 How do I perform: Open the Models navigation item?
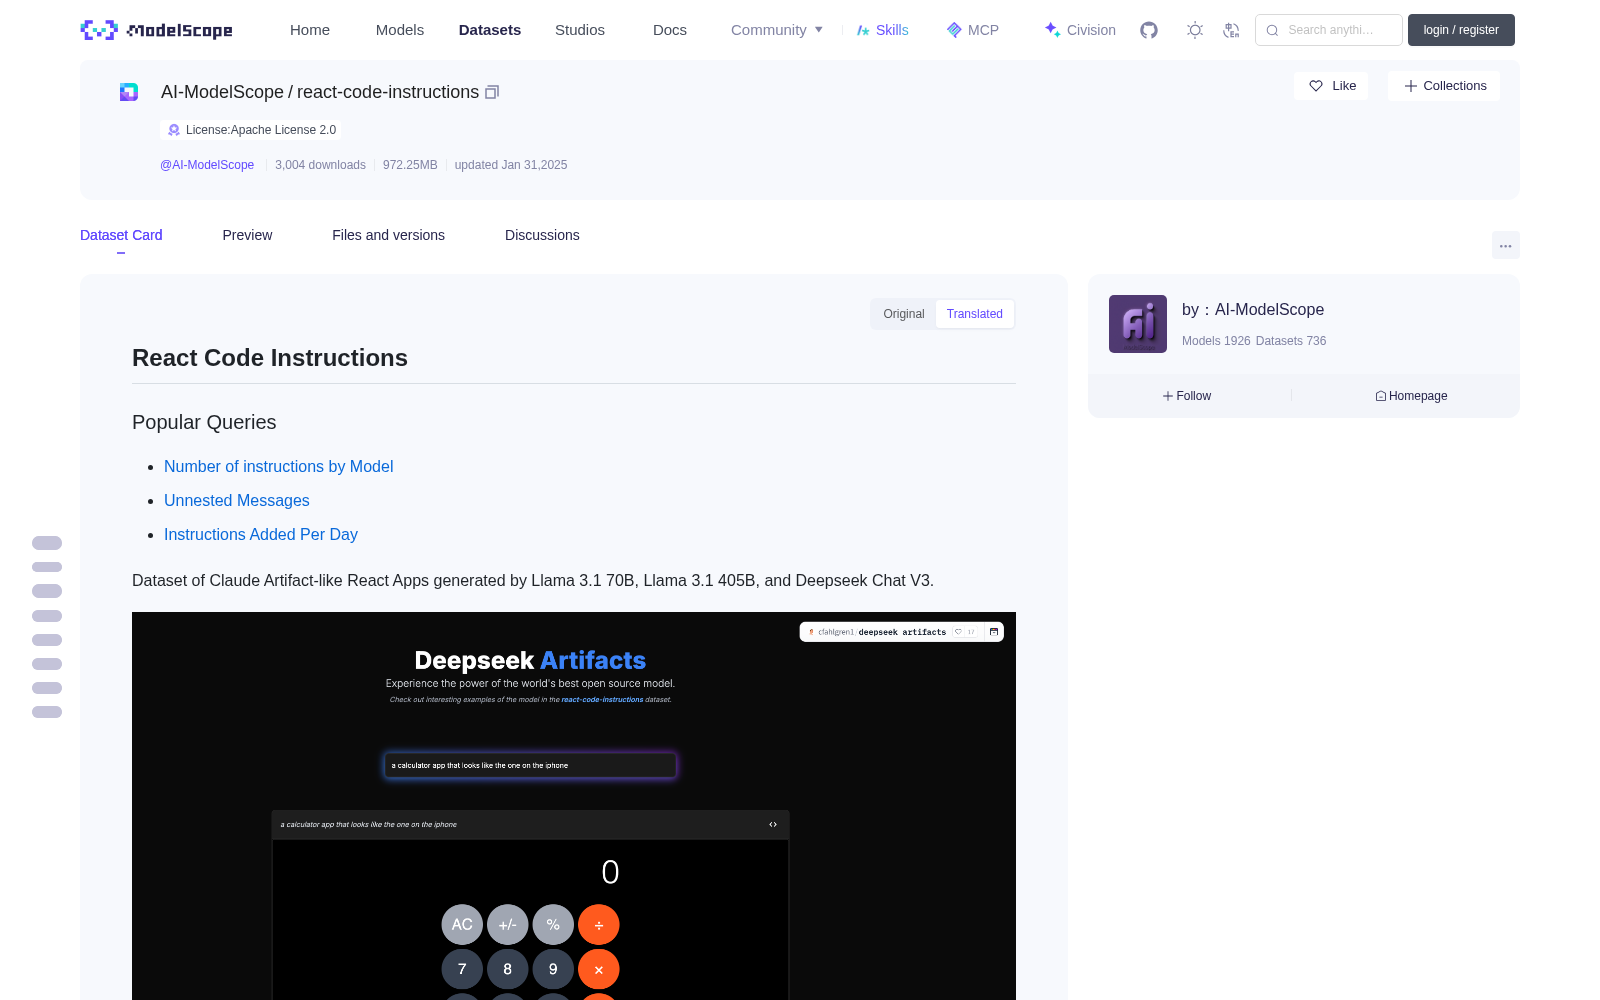click(x=400, y=30)
